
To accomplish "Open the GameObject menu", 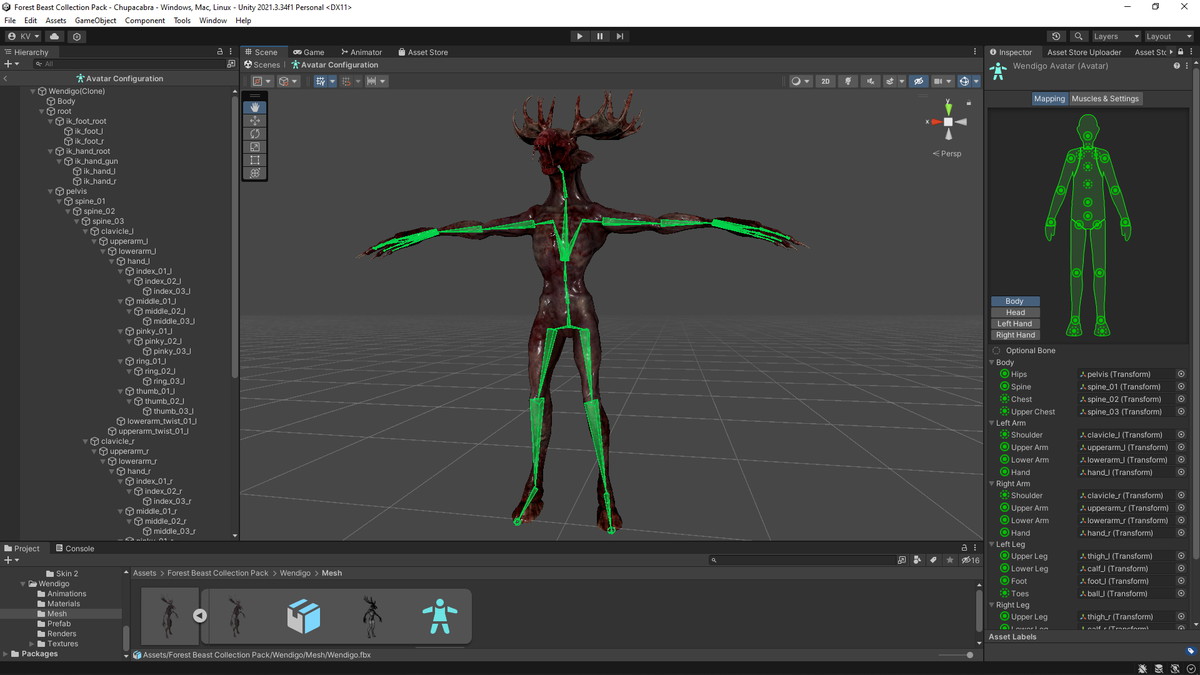I will [x=95, y=20].
